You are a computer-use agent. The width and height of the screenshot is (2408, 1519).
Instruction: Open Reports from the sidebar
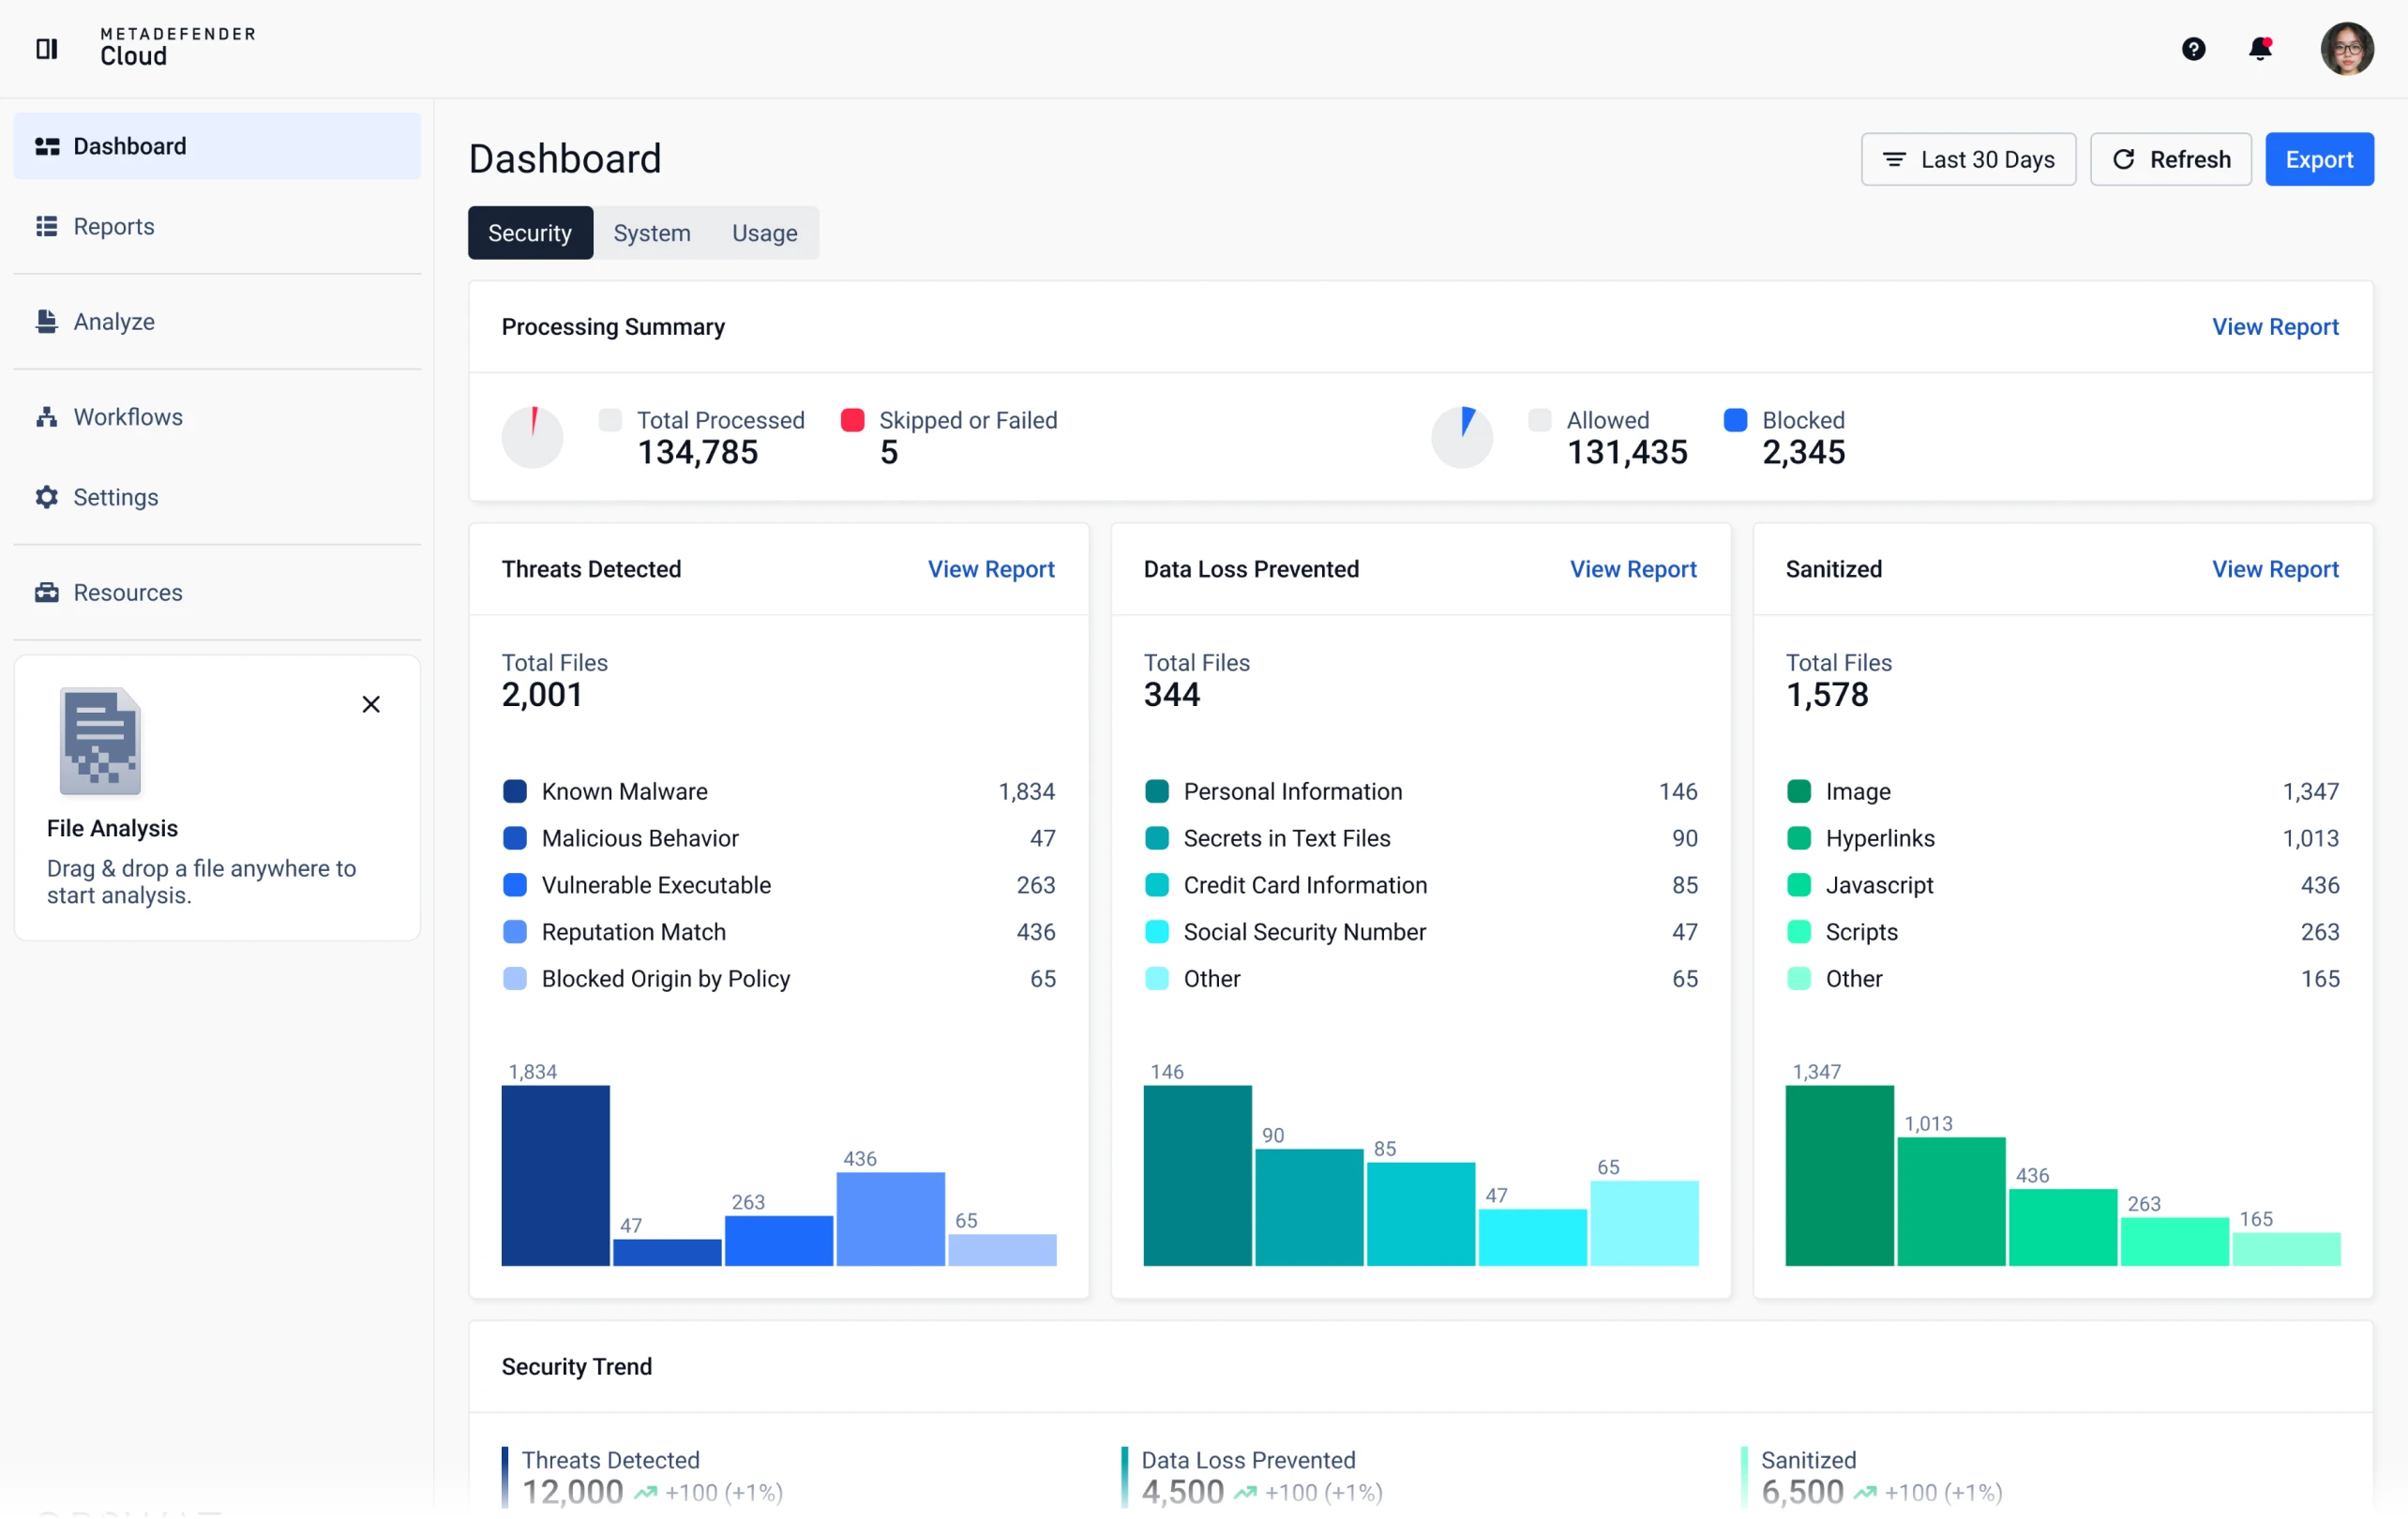[113, 226]
